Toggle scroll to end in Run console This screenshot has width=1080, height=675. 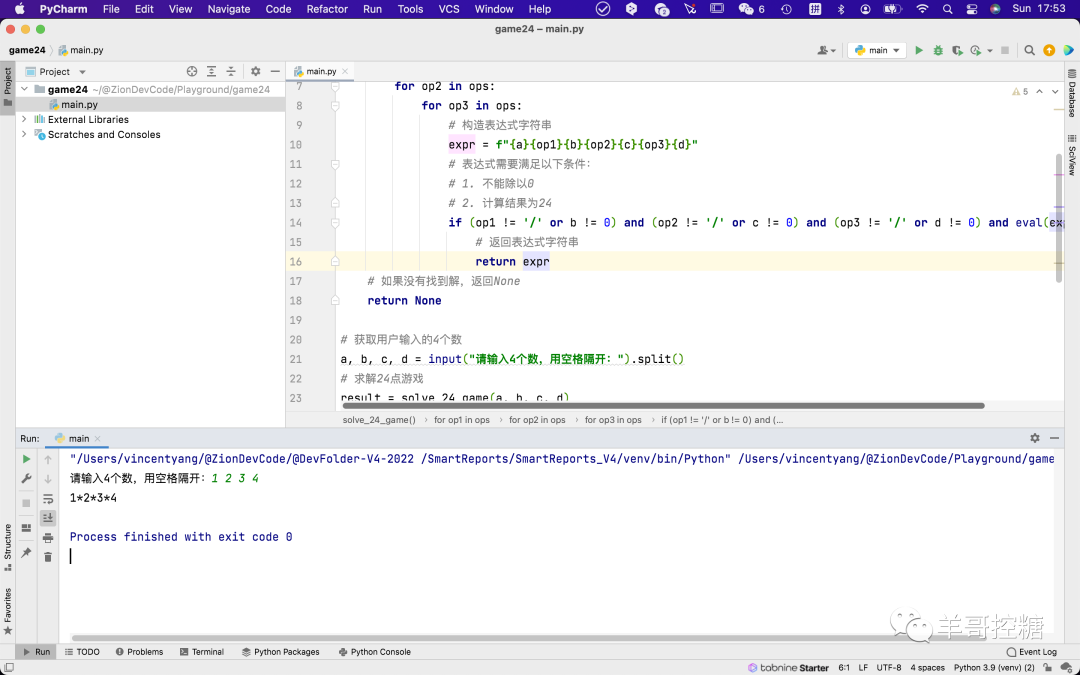coord(48,518)
